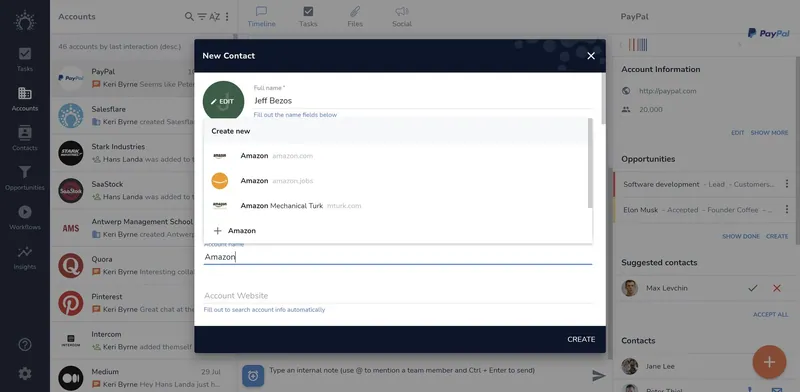Viewport: 800px width, 392px height.
Task: Click SHOW MORE under Account Information
Action: (x=769, y=133)
